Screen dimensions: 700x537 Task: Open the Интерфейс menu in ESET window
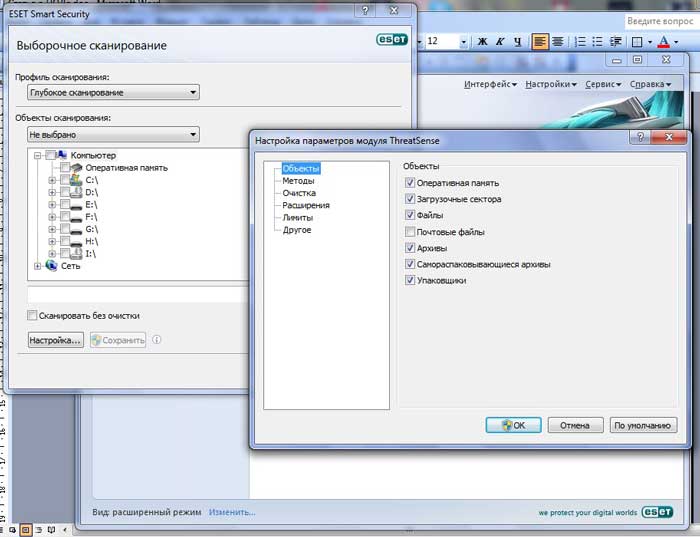point(490,84)
